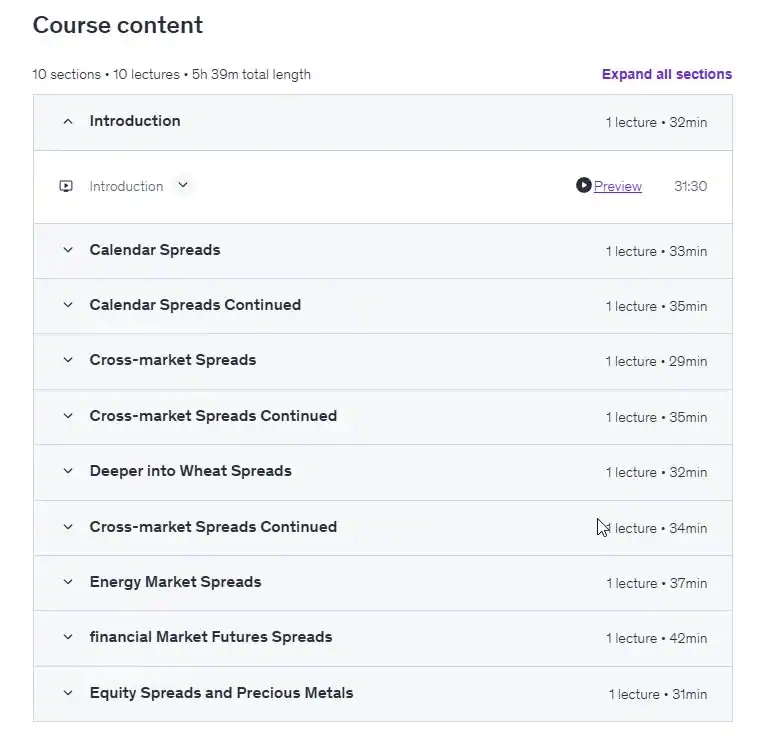
Task: Open the 34min Cross-market Spreads Continued section
Action: [x=383, y=528]
